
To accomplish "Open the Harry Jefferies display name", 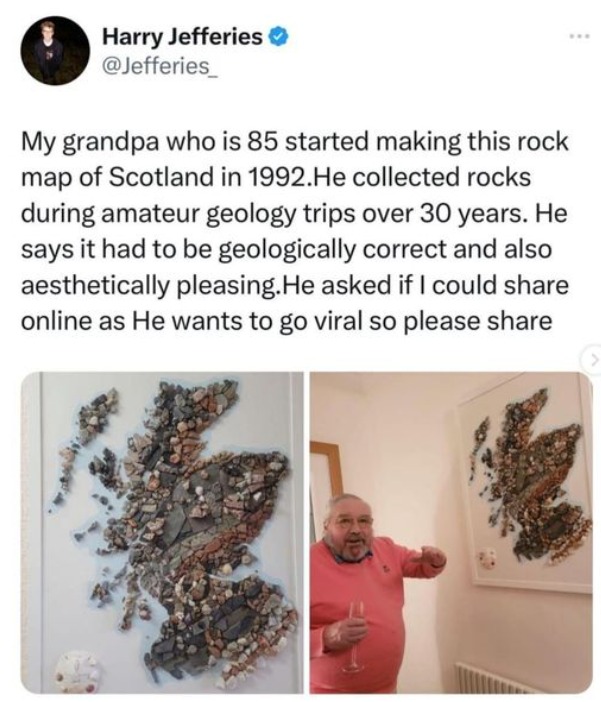I will click(183, 37).
